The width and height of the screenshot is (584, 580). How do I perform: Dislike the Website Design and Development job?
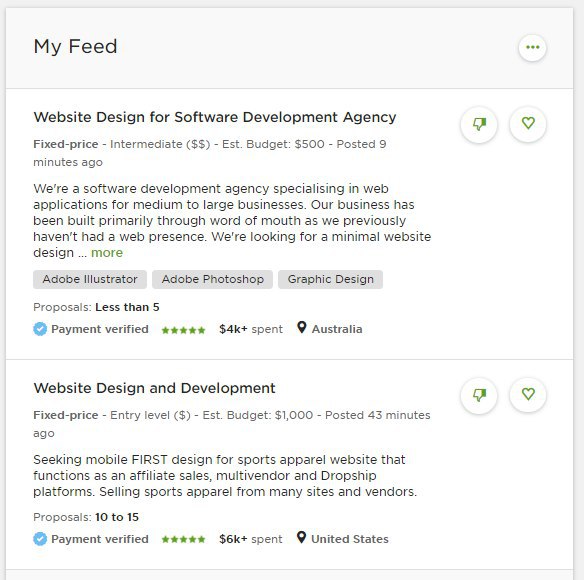[x=479, y=395]
